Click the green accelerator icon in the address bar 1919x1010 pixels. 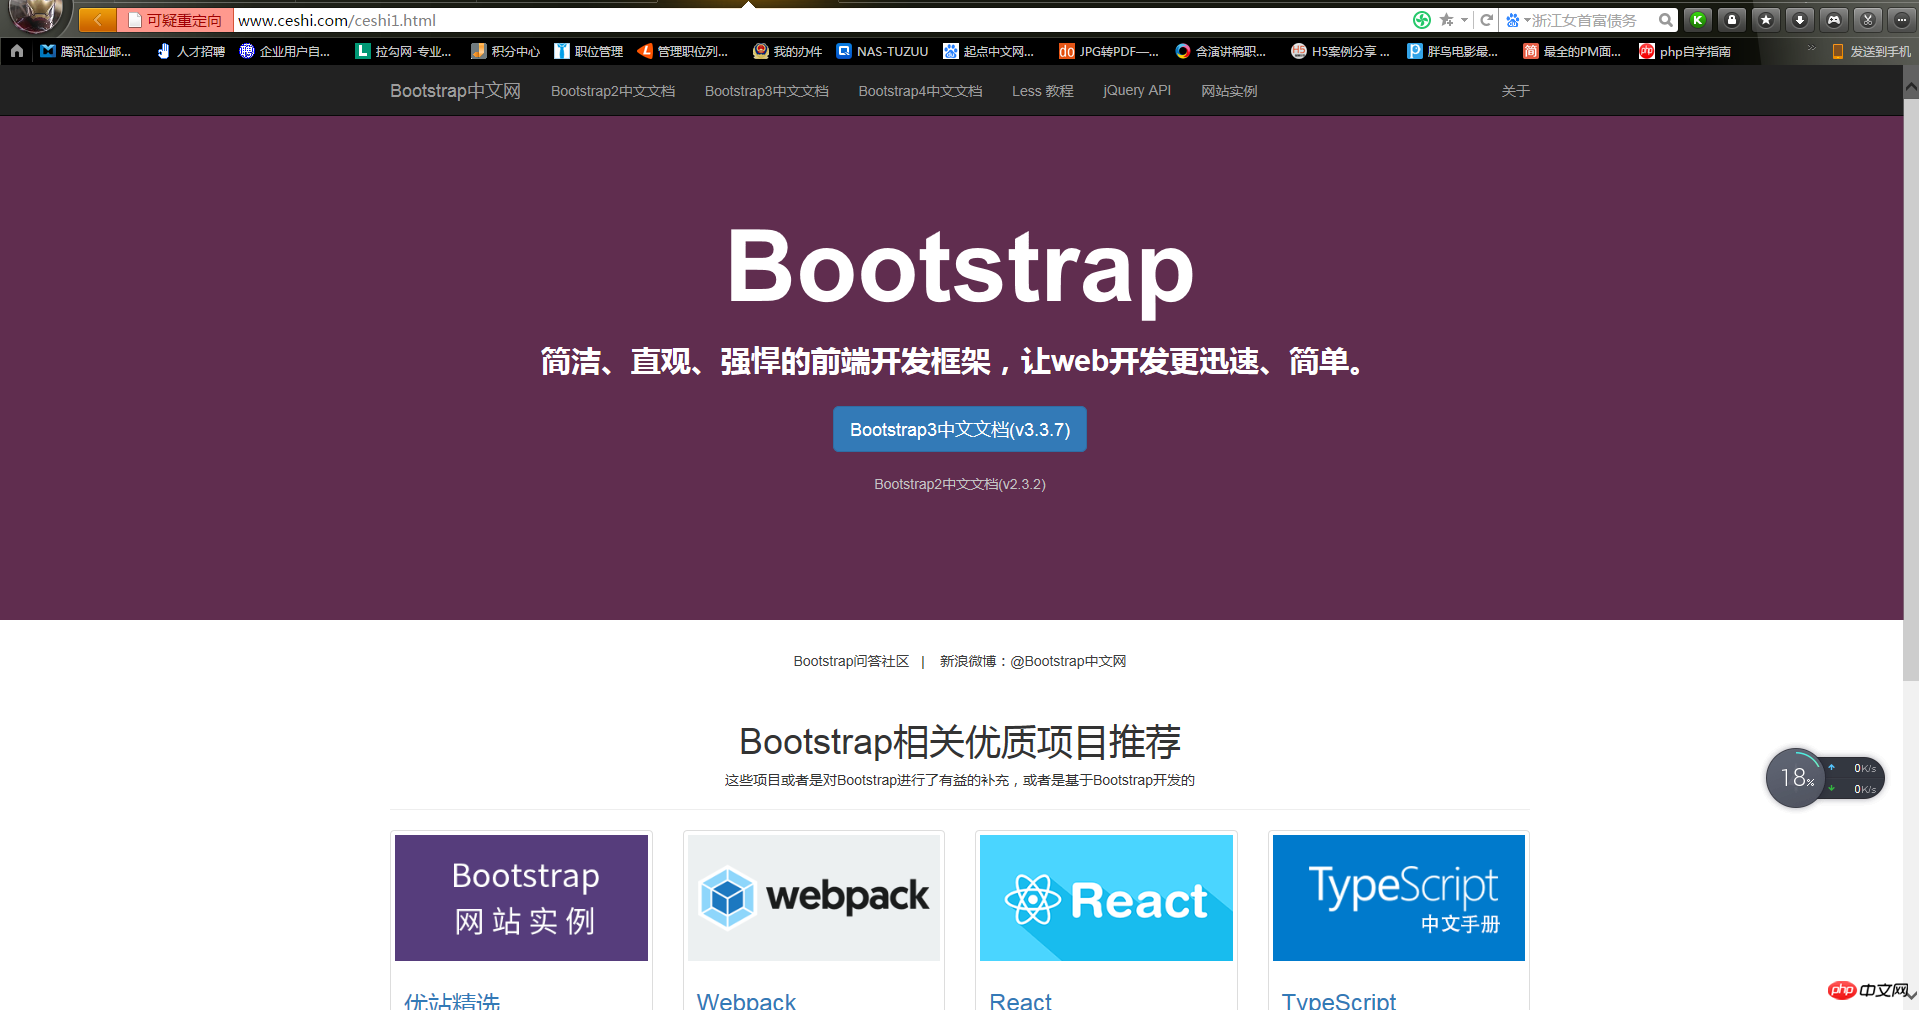1421,20
